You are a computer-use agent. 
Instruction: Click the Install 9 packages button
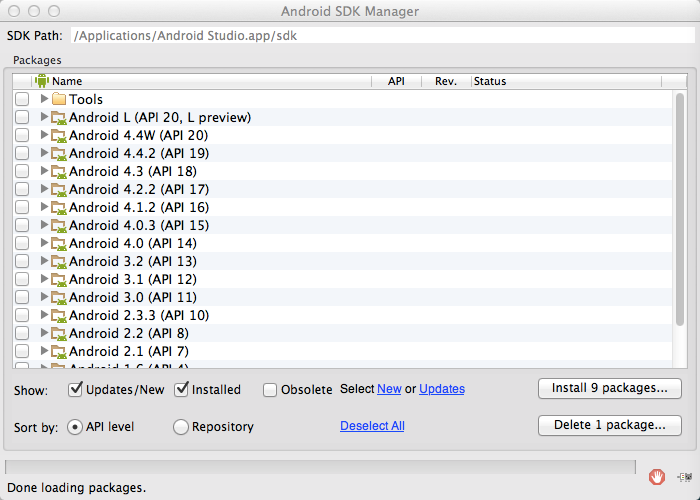(610, 388)
